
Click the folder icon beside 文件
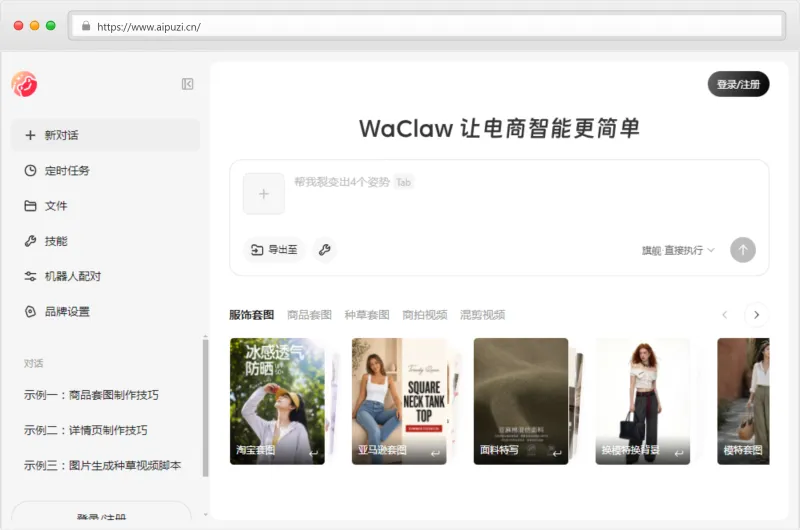[31, 206]
